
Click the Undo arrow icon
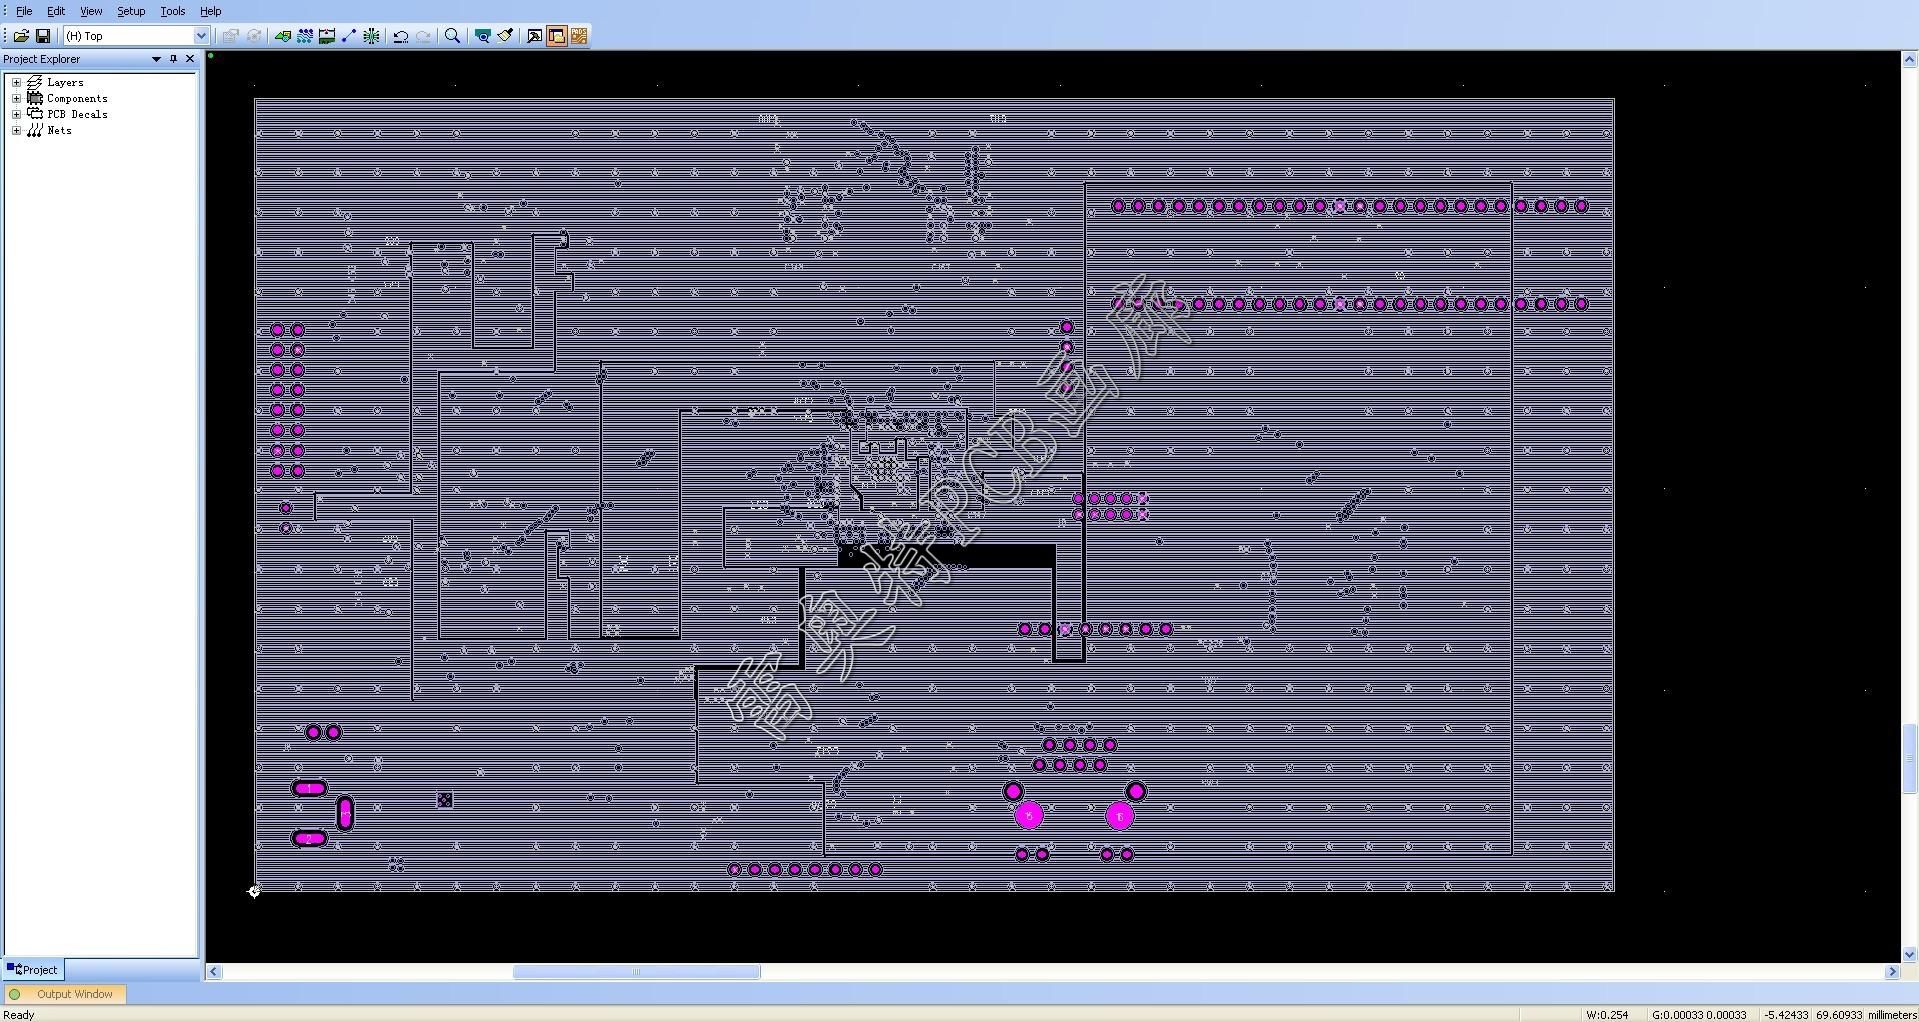coord(401,36)
